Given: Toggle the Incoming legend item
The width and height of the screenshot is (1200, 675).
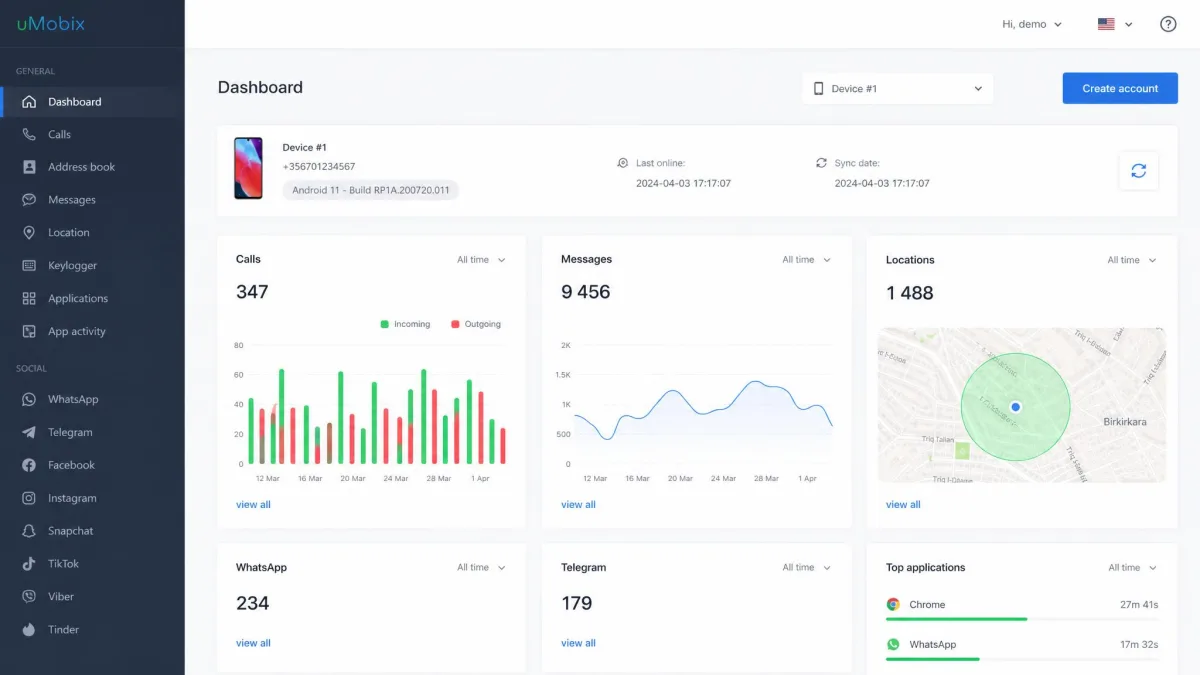Looking at the screenshot, I should [405, 324].
